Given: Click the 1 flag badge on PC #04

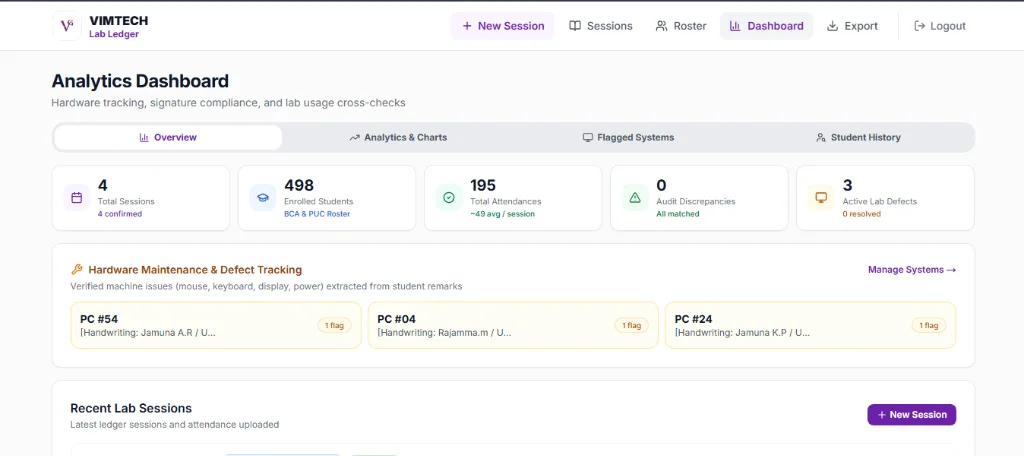Looking at the screenshot, I should pos(632,325).
